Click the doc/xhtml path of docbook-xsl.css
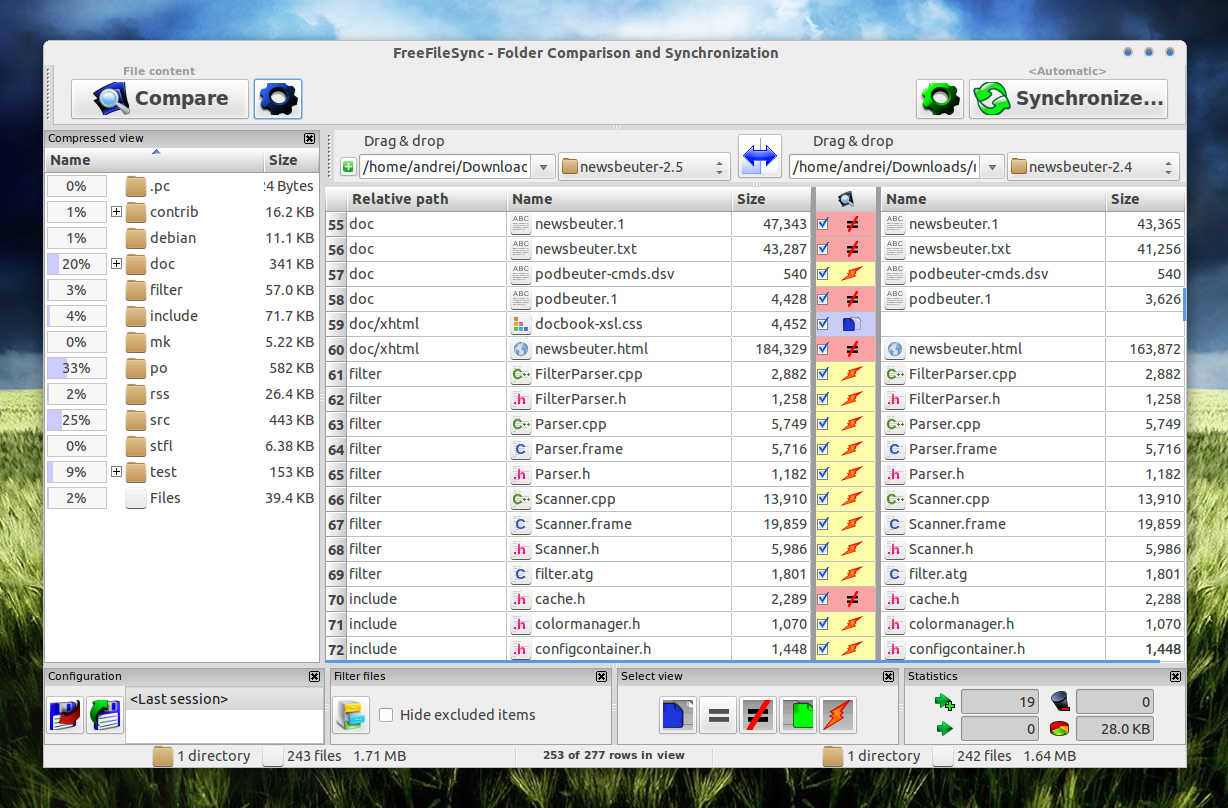 (384, 324)
